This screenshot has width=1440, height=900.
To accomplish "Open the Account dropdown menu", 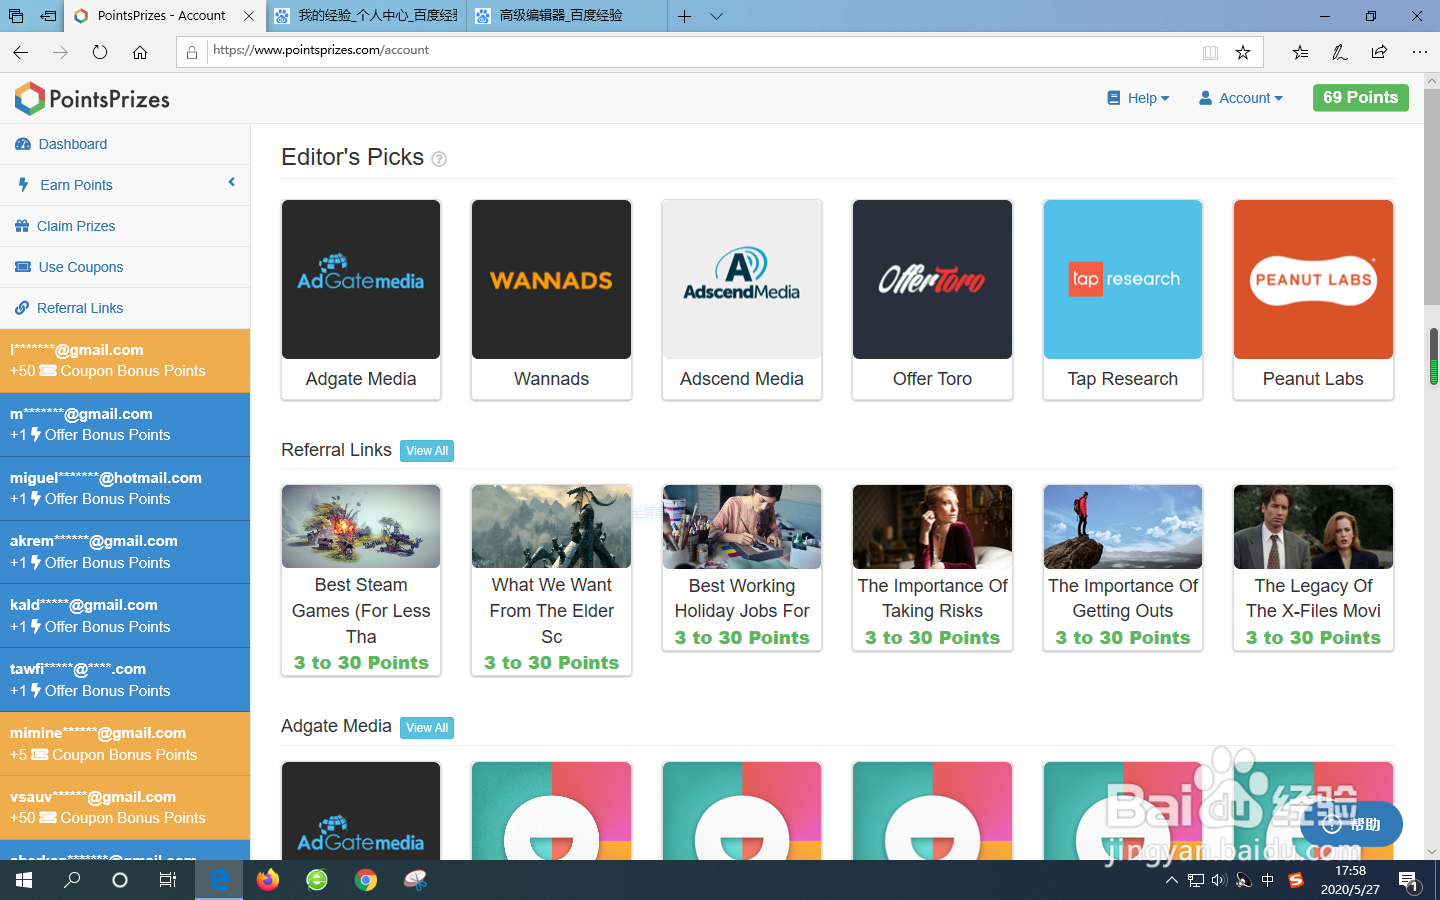I will click(x=1240, y=98).
